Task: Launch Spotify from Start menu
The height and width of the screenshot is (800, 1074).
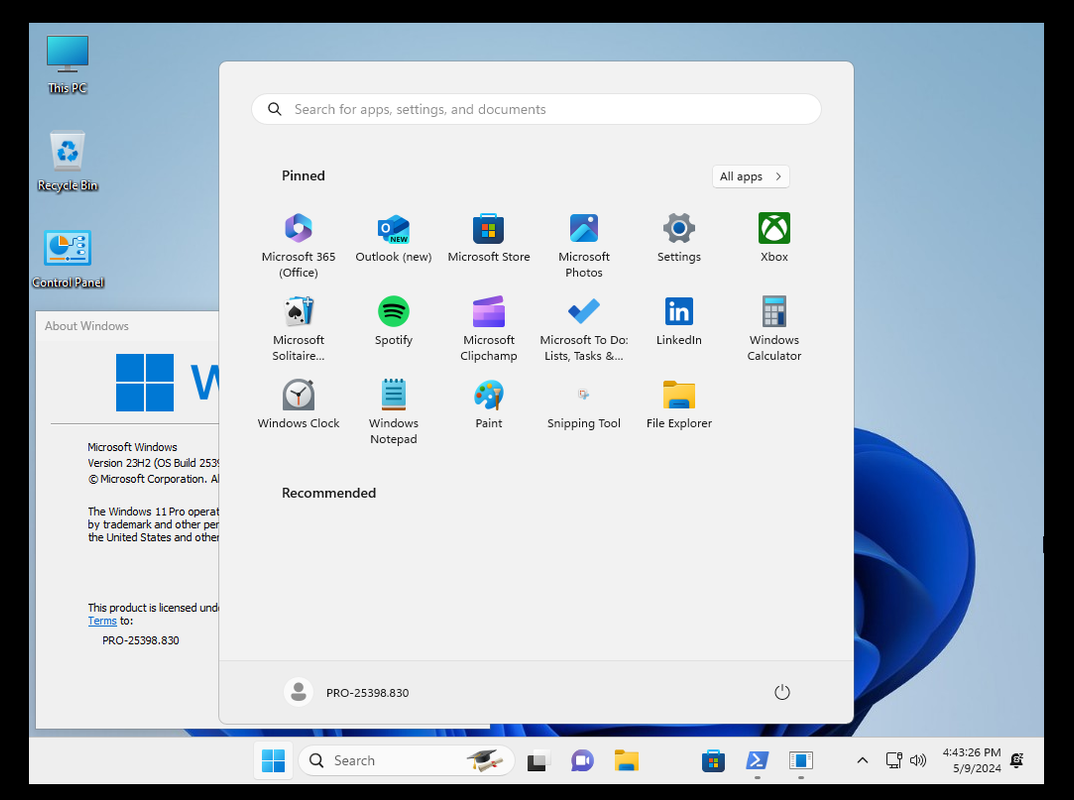Action: click(393, 321)
